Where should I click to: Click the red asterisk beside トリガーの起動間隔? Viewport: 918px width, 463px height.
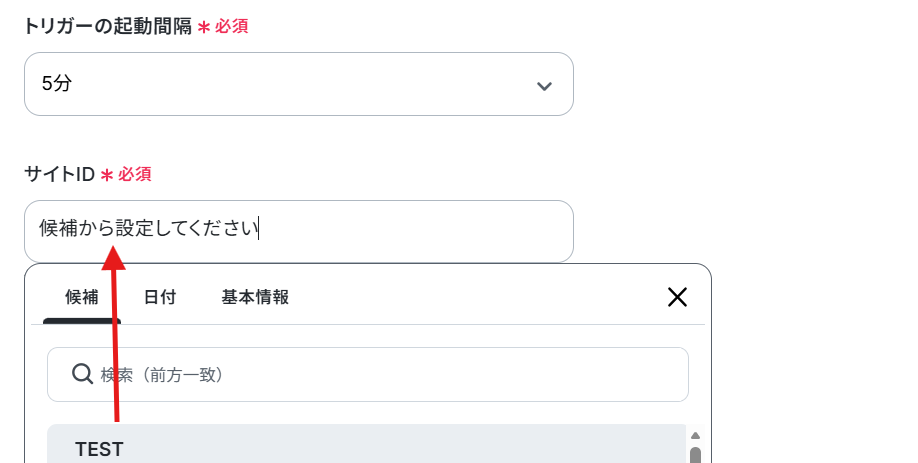coord(203,28)
